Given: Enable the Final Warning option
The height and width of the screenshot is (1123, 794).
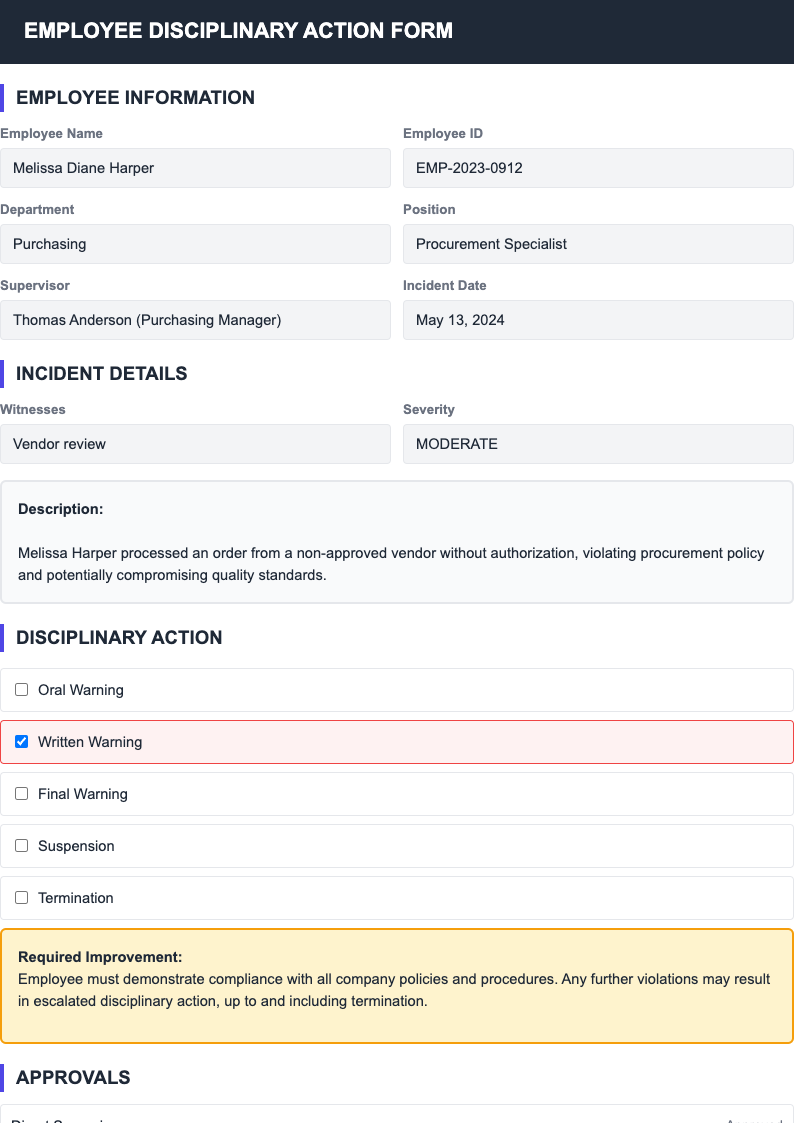Looking at the screenshot, I should point(21,793).
